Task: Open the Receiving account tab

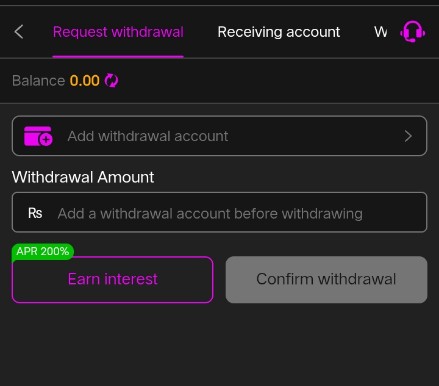Action: pos(279,32)
